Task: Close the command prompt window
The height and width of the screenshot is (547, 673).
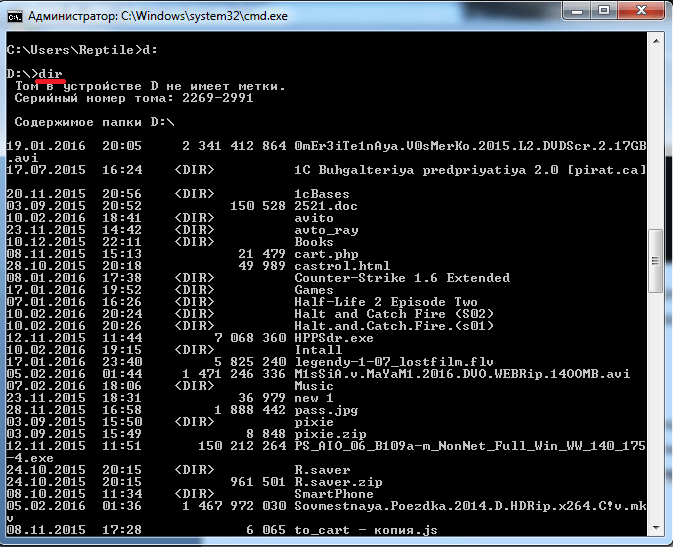Action: (641, 11)
